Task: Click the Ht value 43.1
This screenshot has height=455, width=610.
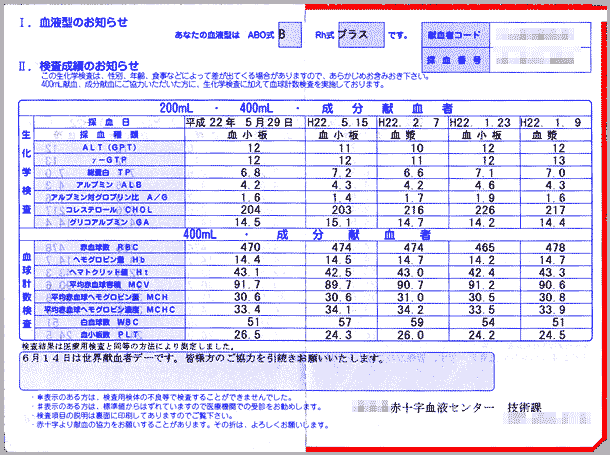Action: 247,272
